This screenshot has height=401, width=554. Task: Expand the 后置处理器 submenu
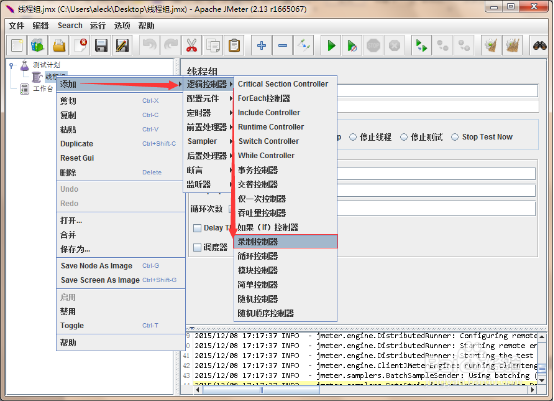[x=208, y=156]
